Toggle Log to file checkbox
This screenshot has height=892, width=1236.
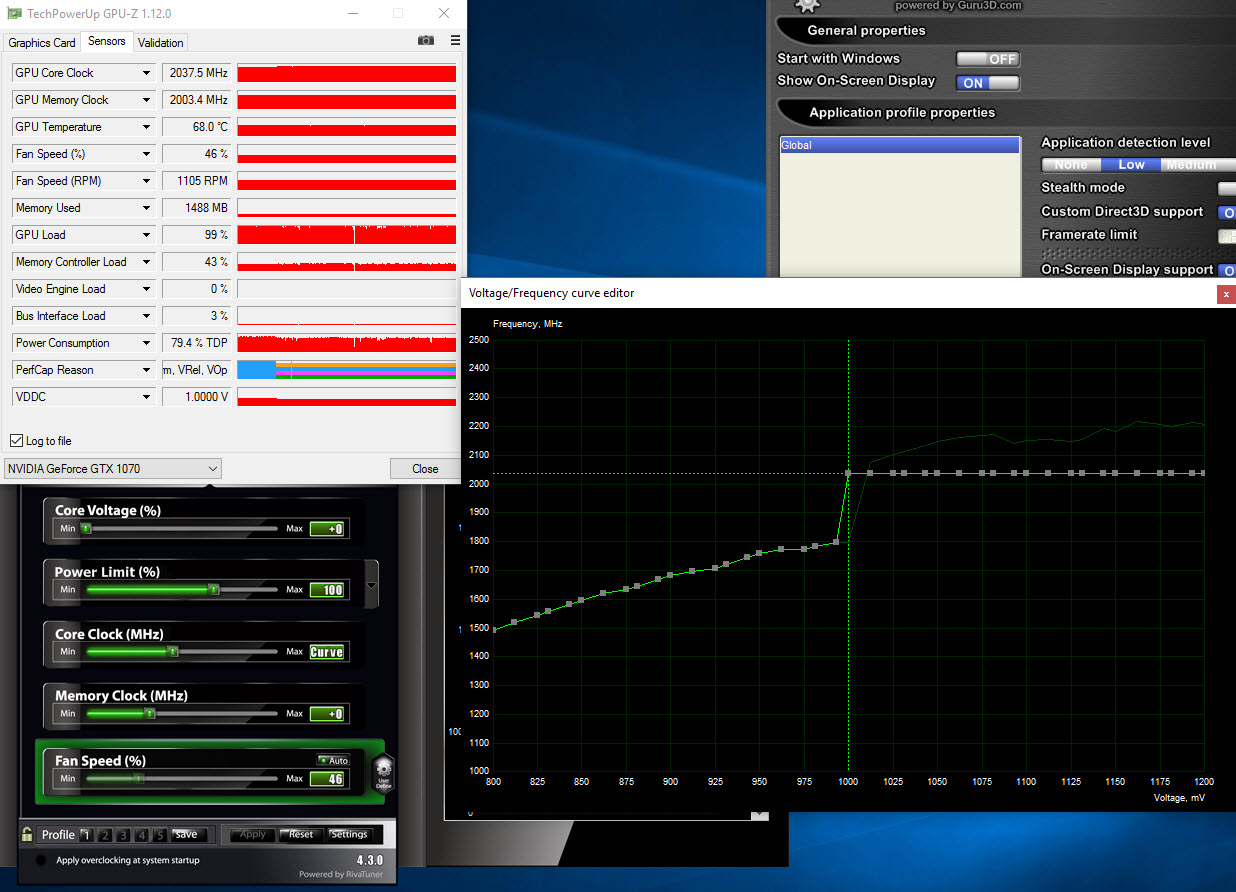[16, 441]
